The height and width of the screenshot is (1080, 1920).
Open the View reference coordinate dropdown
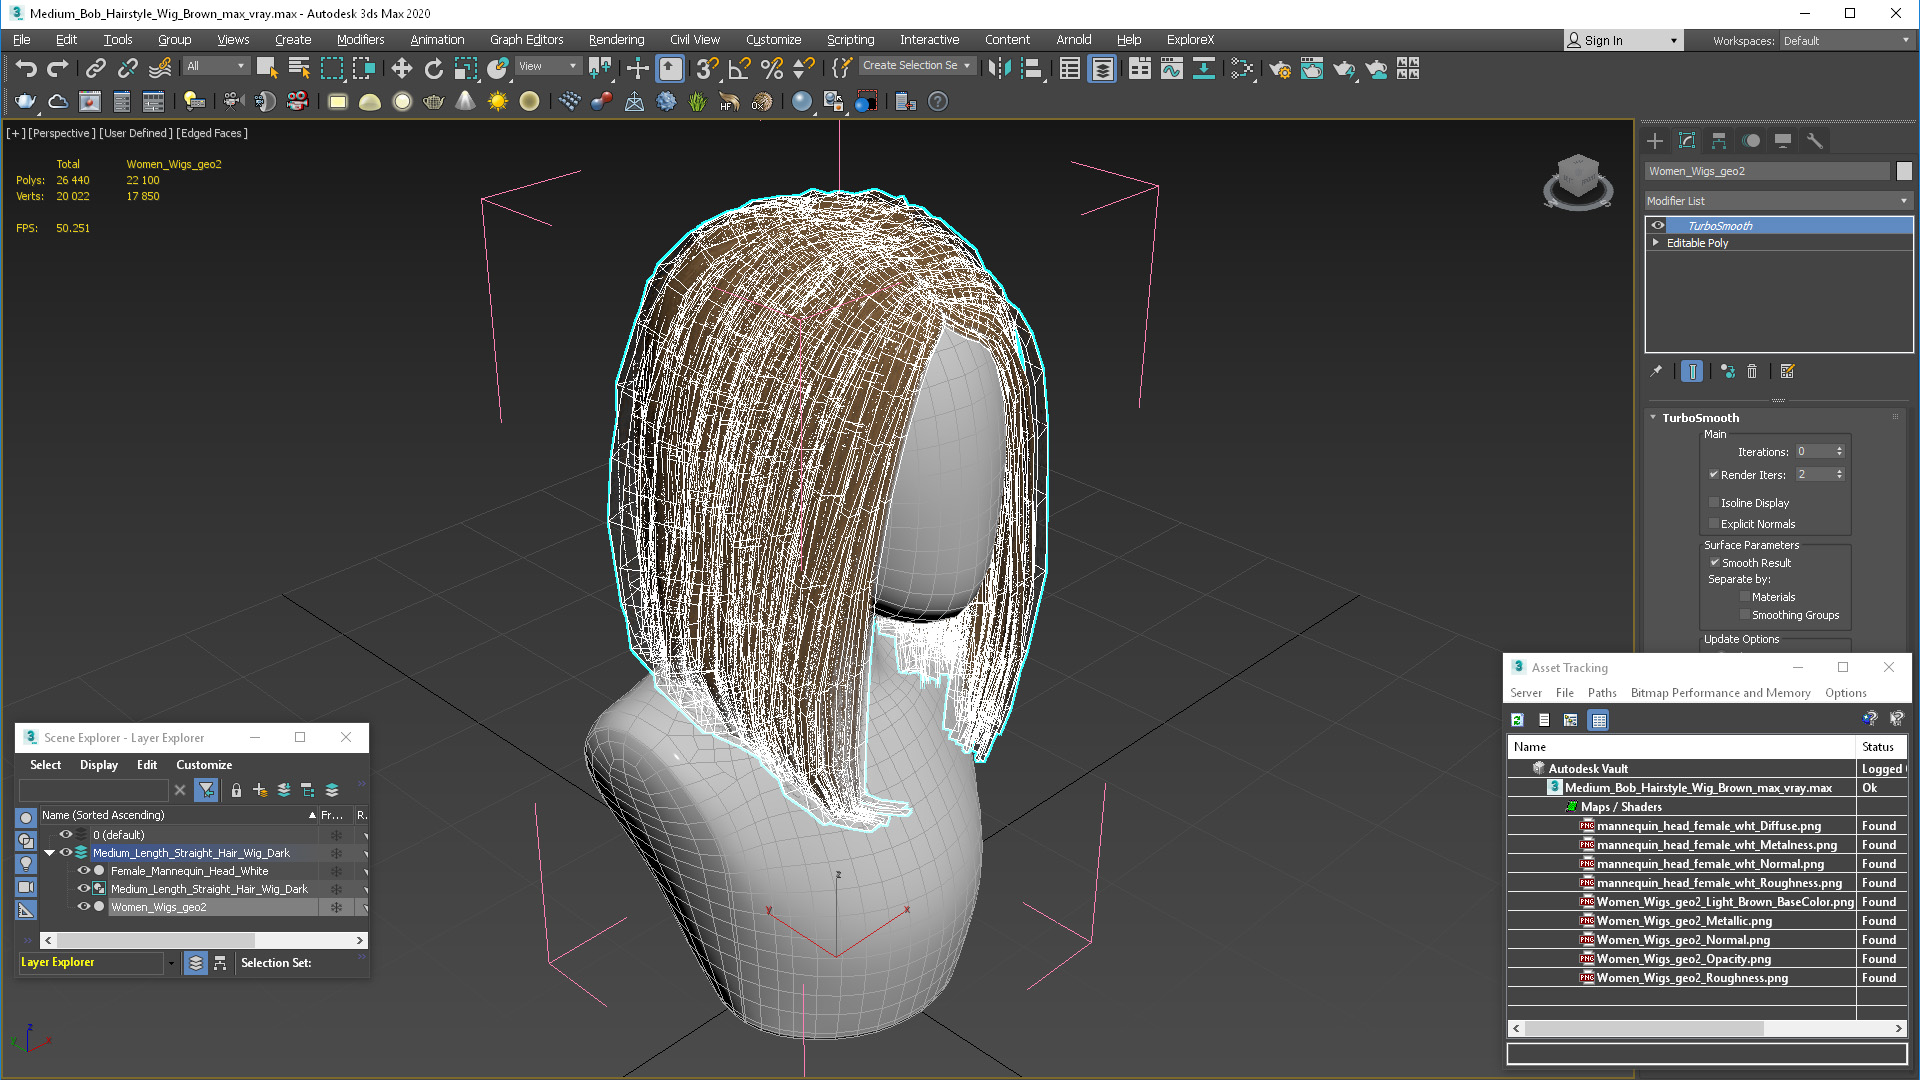(x=548, y=66)
